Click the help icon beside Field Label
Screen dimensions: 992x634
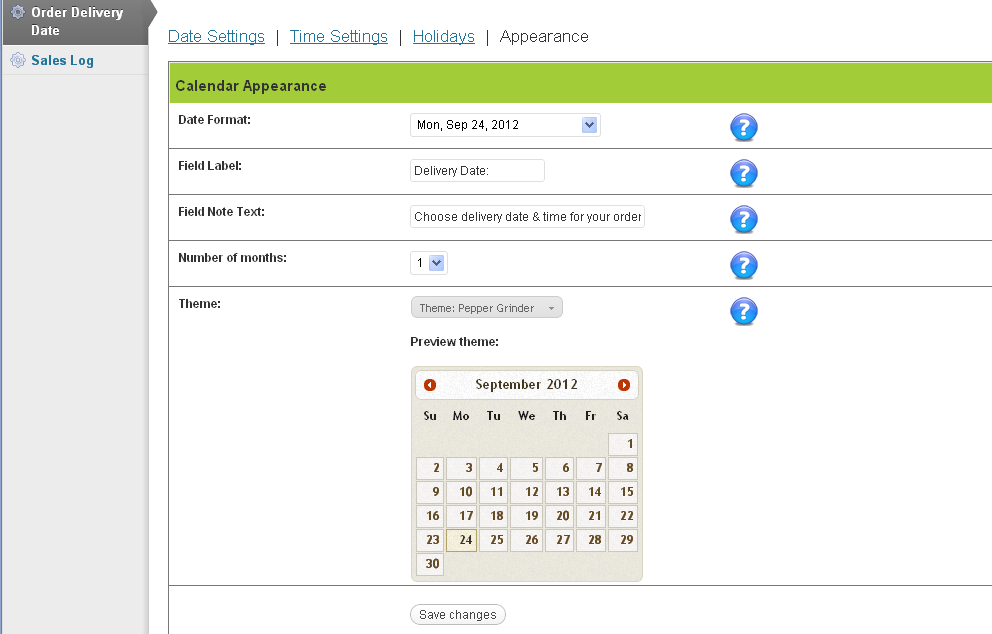click(x=743, y=173)
